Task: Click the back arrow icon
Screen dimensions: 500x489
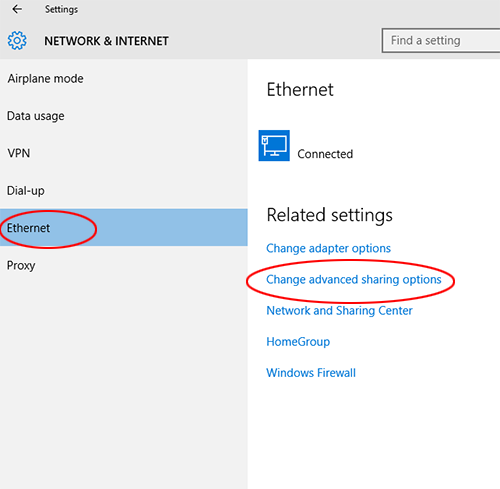Action: pyautogui.click(x=17, y=9)
